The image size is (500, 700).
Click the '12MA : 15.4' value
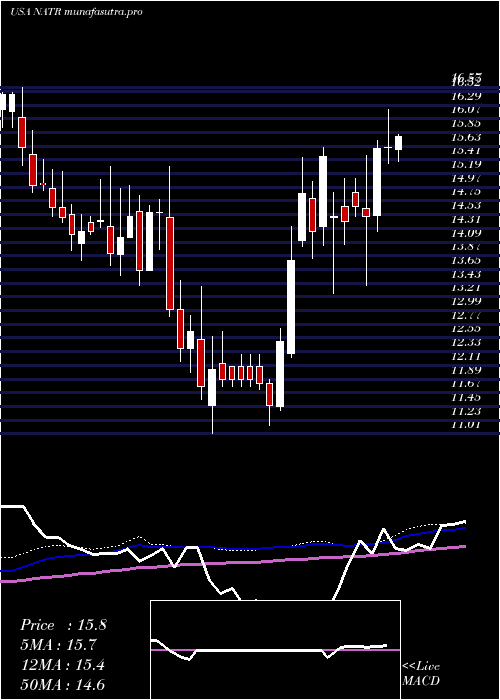pos(63,665)
